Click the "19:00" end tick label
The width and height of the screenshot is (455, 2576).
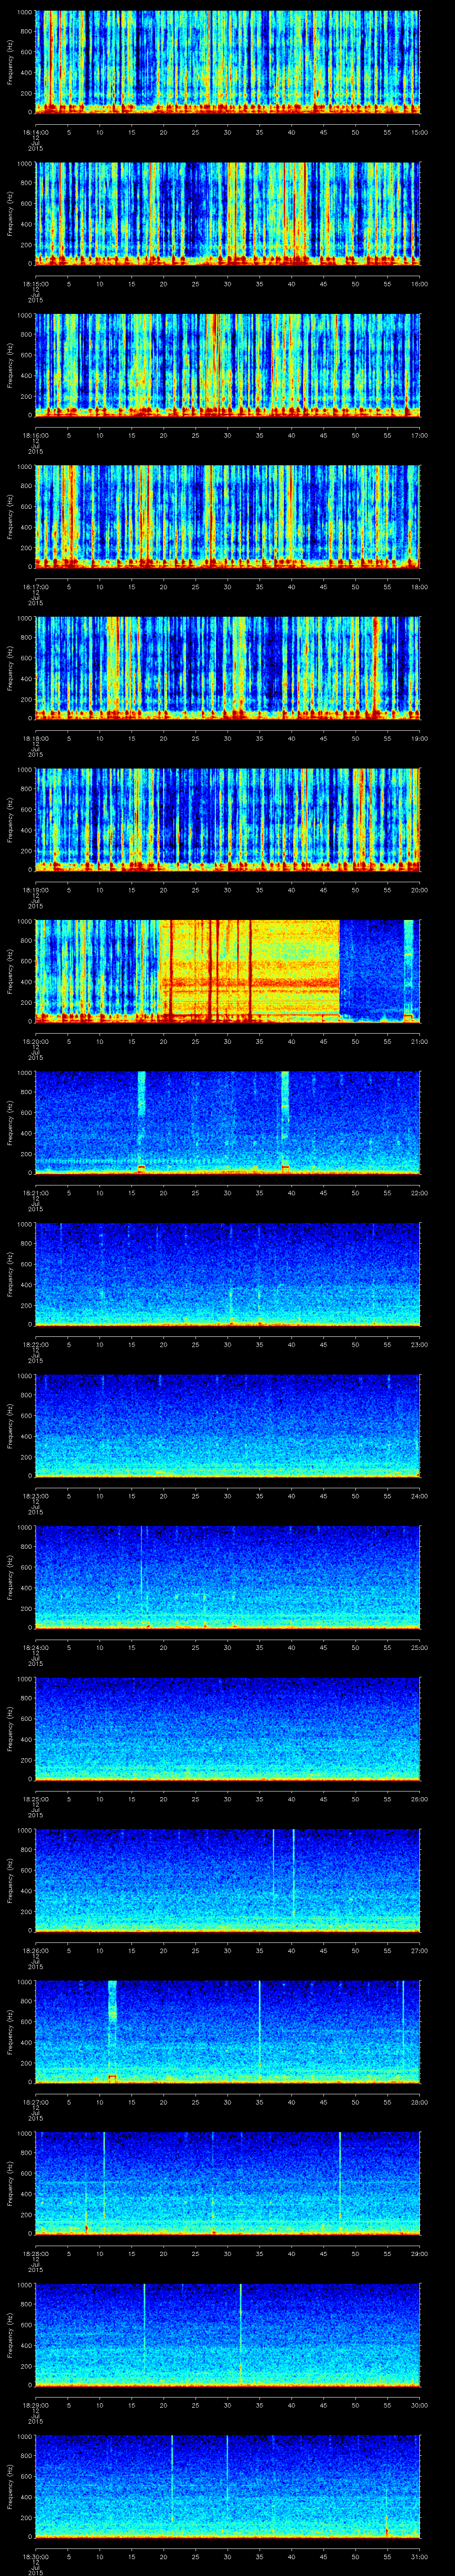(420, 738)
